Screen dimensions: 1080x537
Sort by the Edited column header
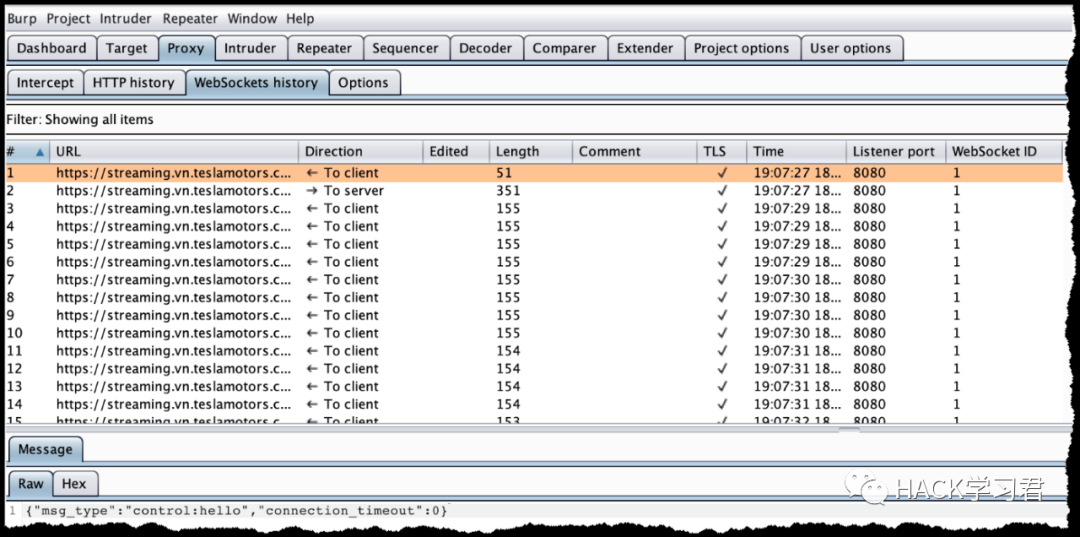456,151
